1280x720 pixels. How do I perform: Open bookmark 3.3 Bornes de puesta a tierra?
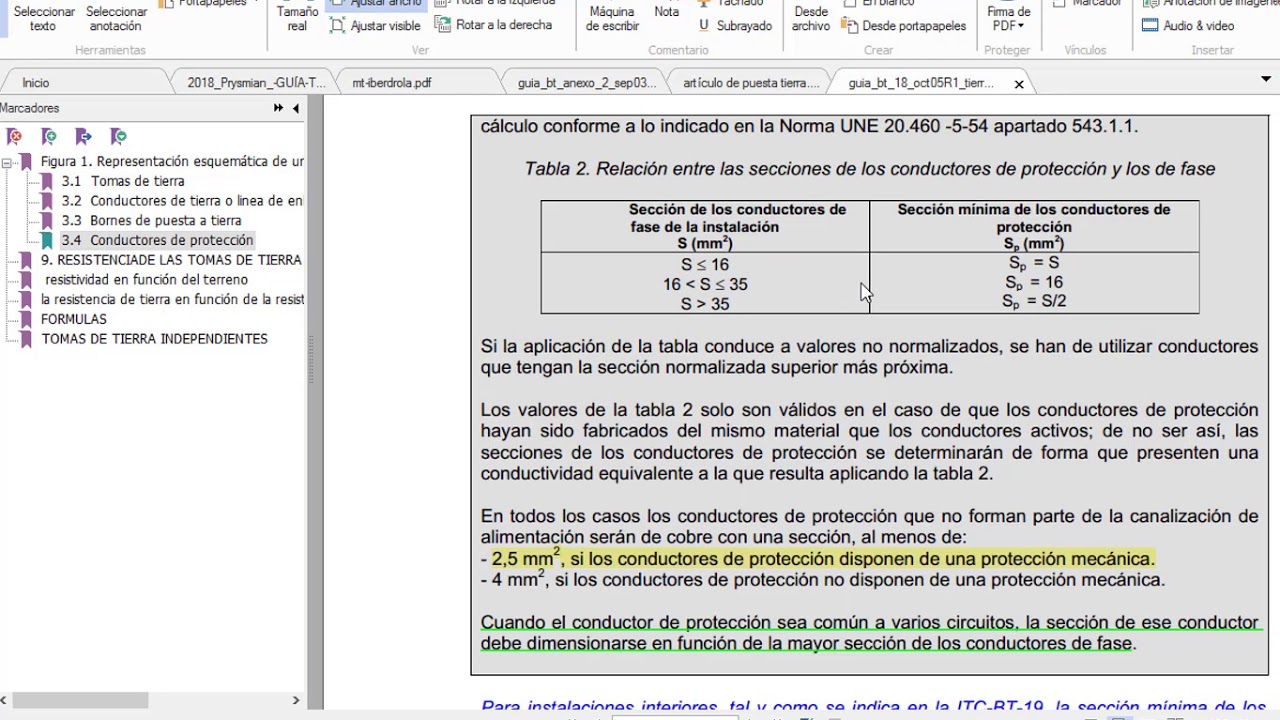coord(151,221)
